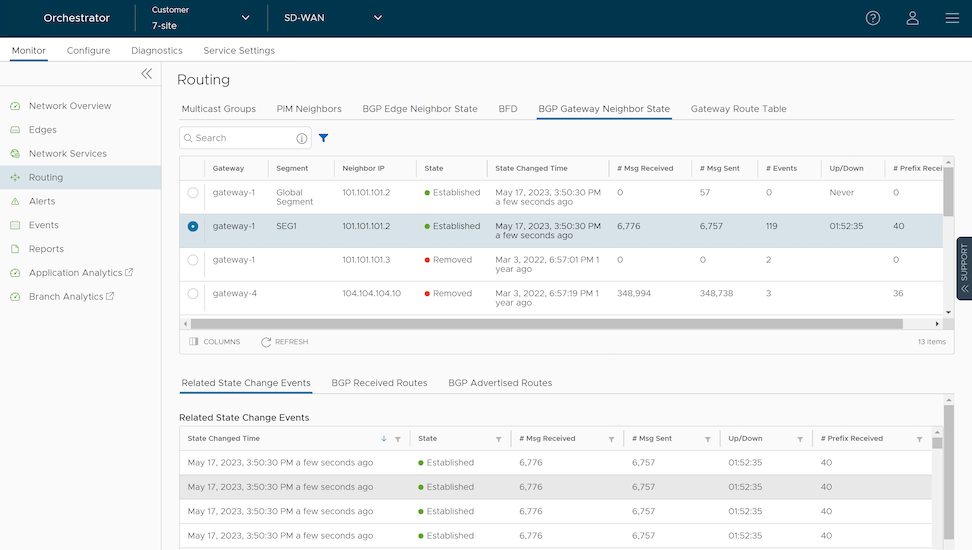
Task: Click filter icon in State column header
Action: coord(499,439)
